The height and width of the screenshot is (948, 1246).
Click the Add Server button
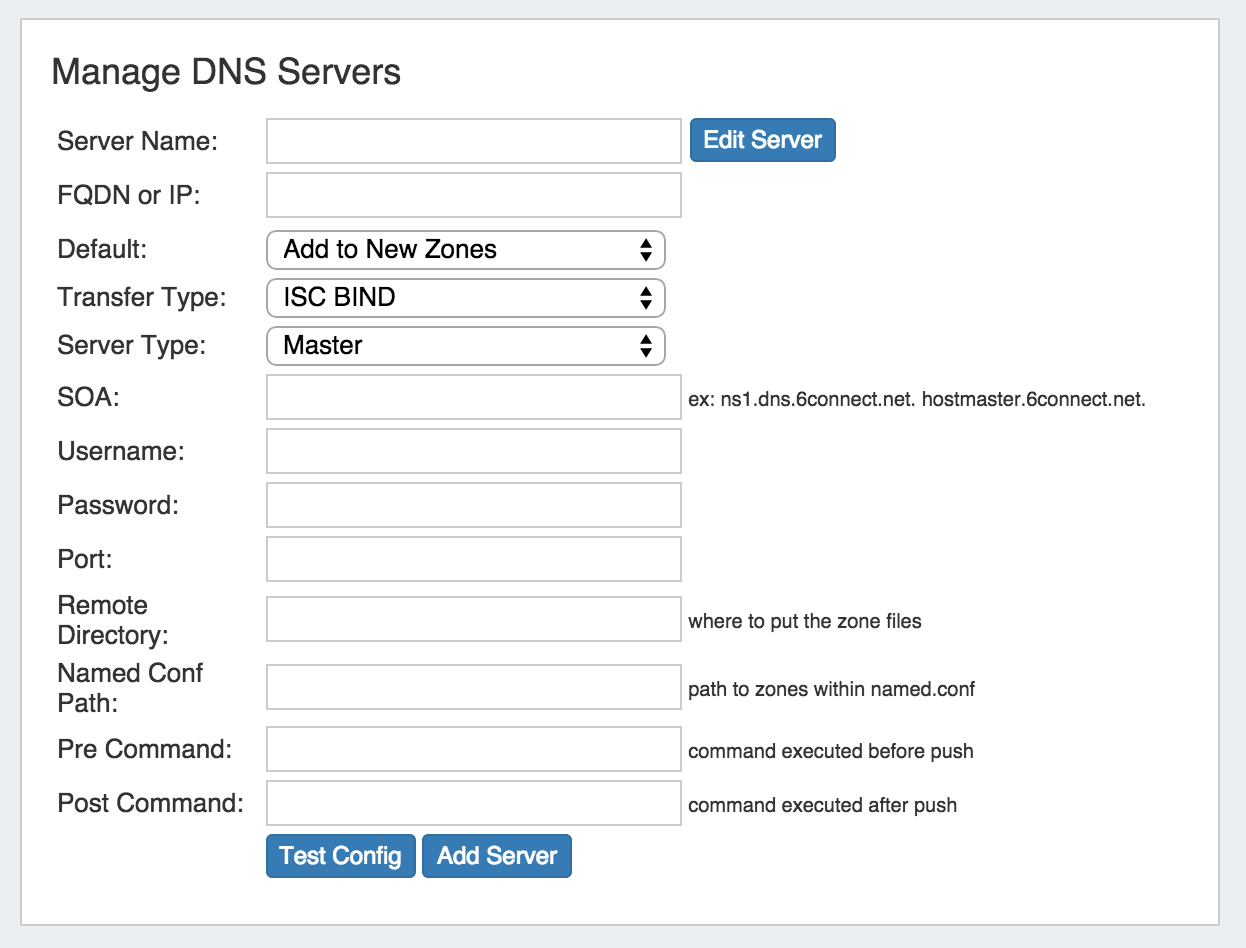[496, 857]
